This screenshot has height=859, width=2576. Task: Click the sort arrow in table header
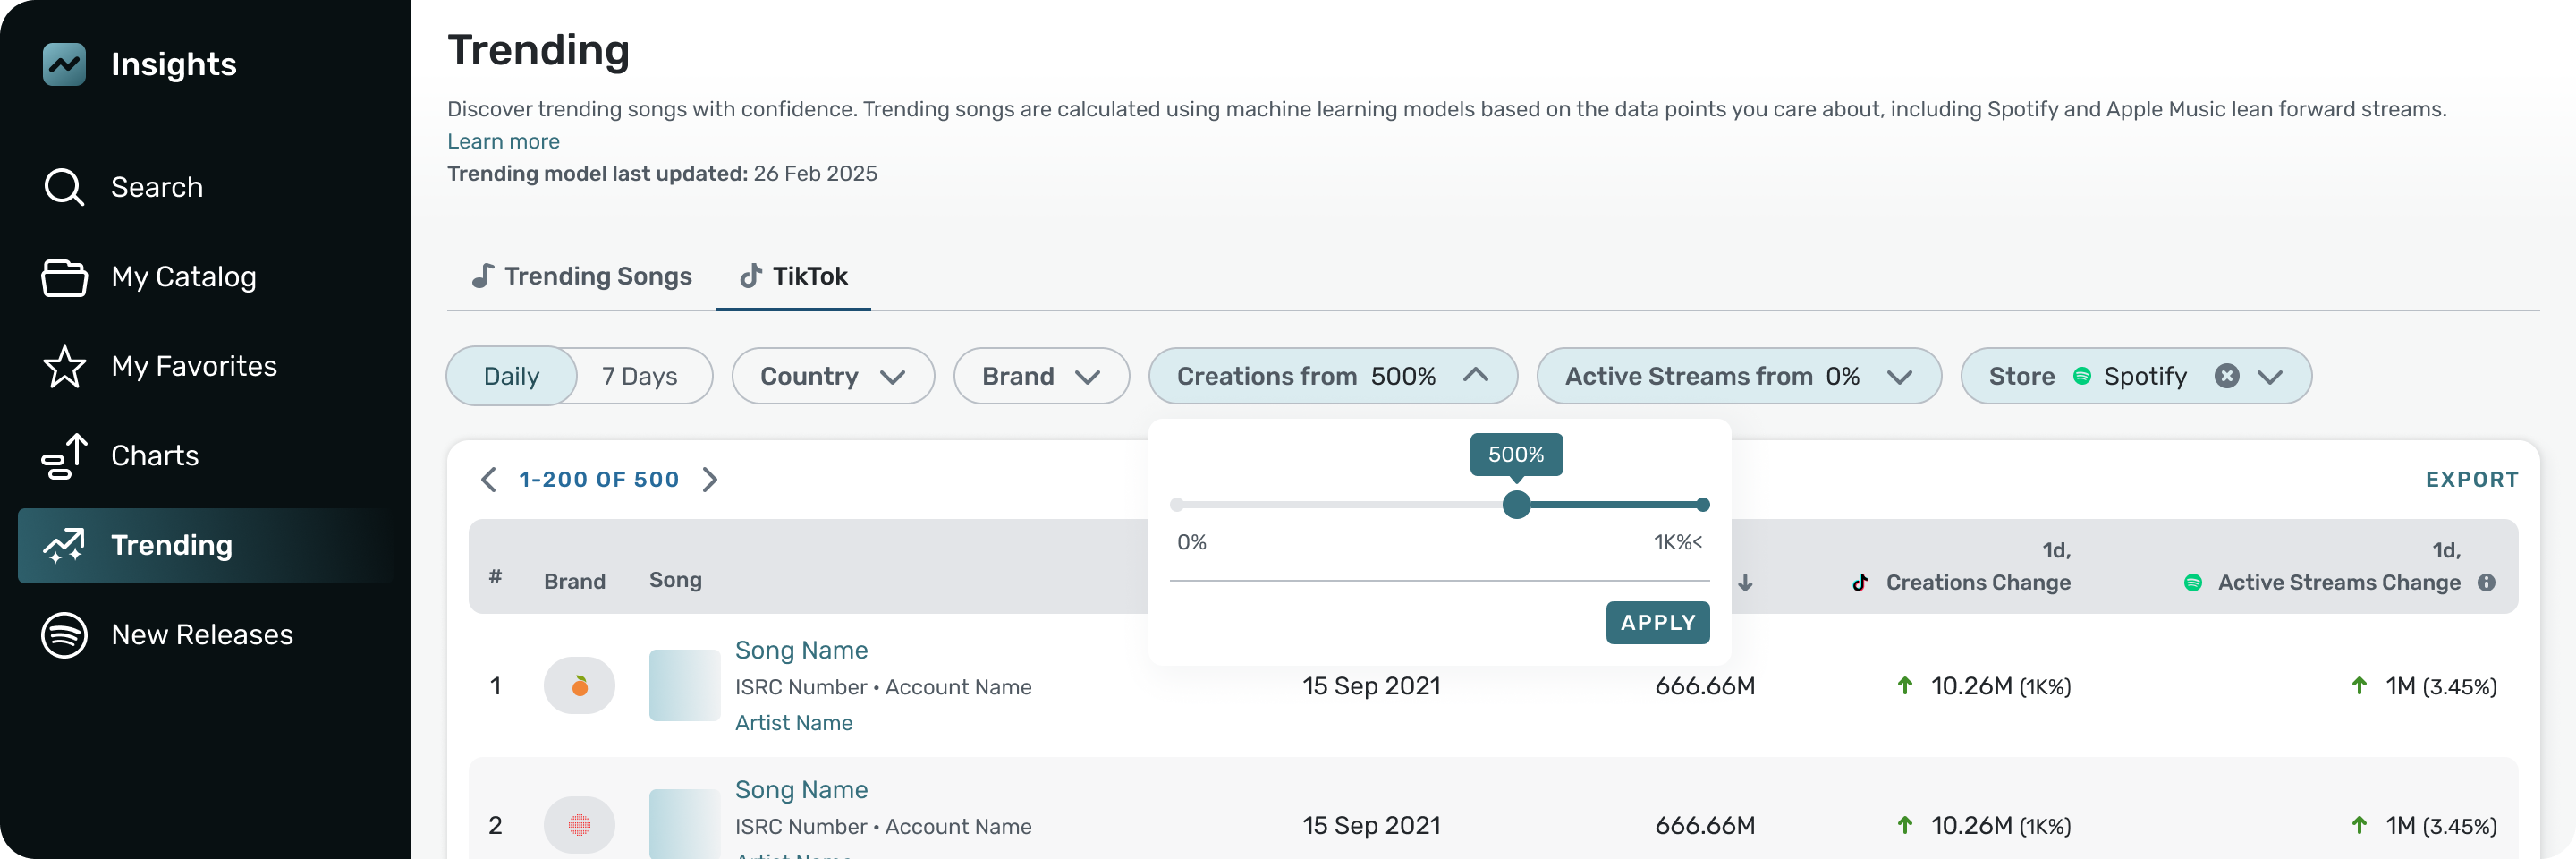(x=1745, y=583)
